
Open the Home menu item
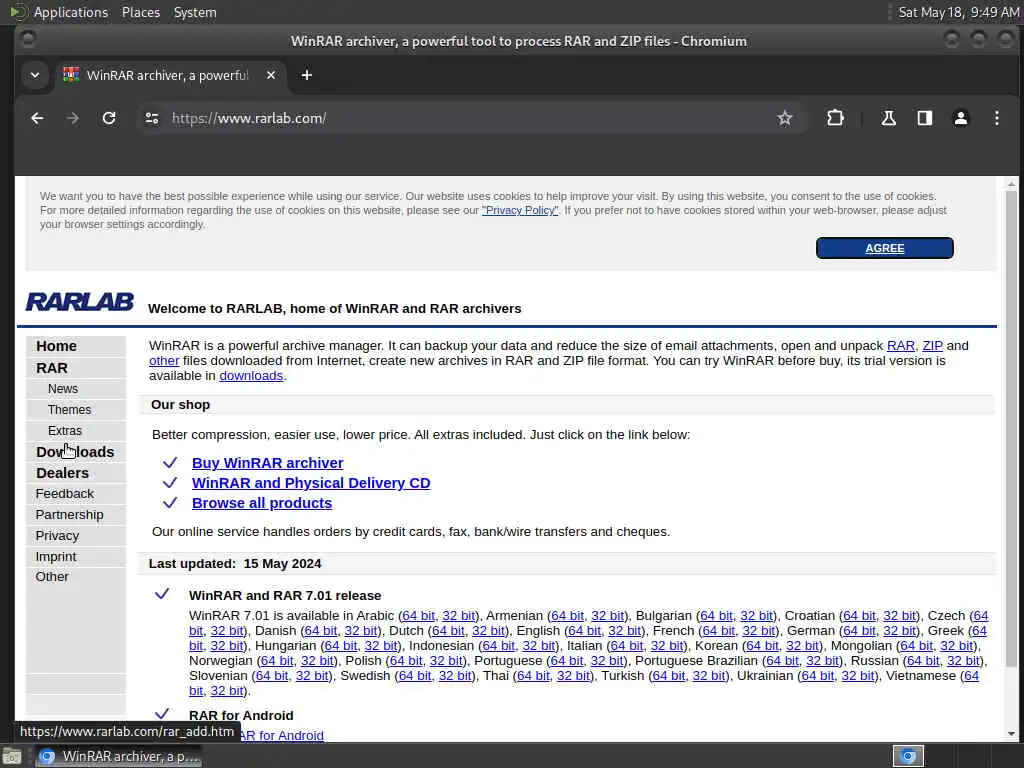point(56,346)
